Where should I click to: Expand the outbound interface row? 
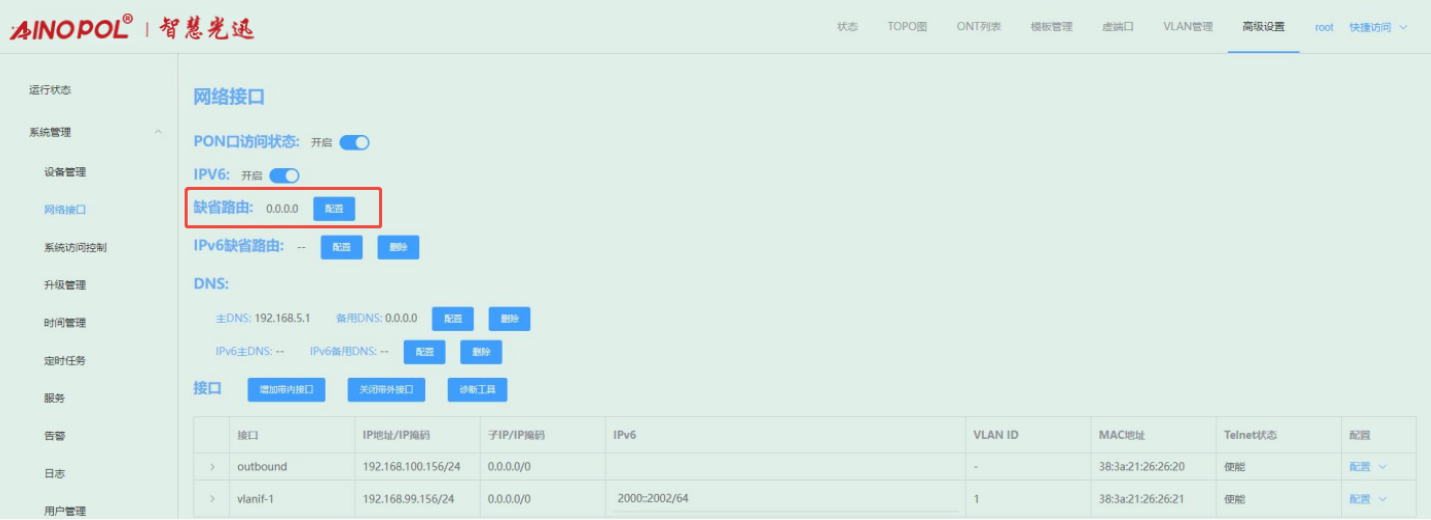tap(212, 467)
